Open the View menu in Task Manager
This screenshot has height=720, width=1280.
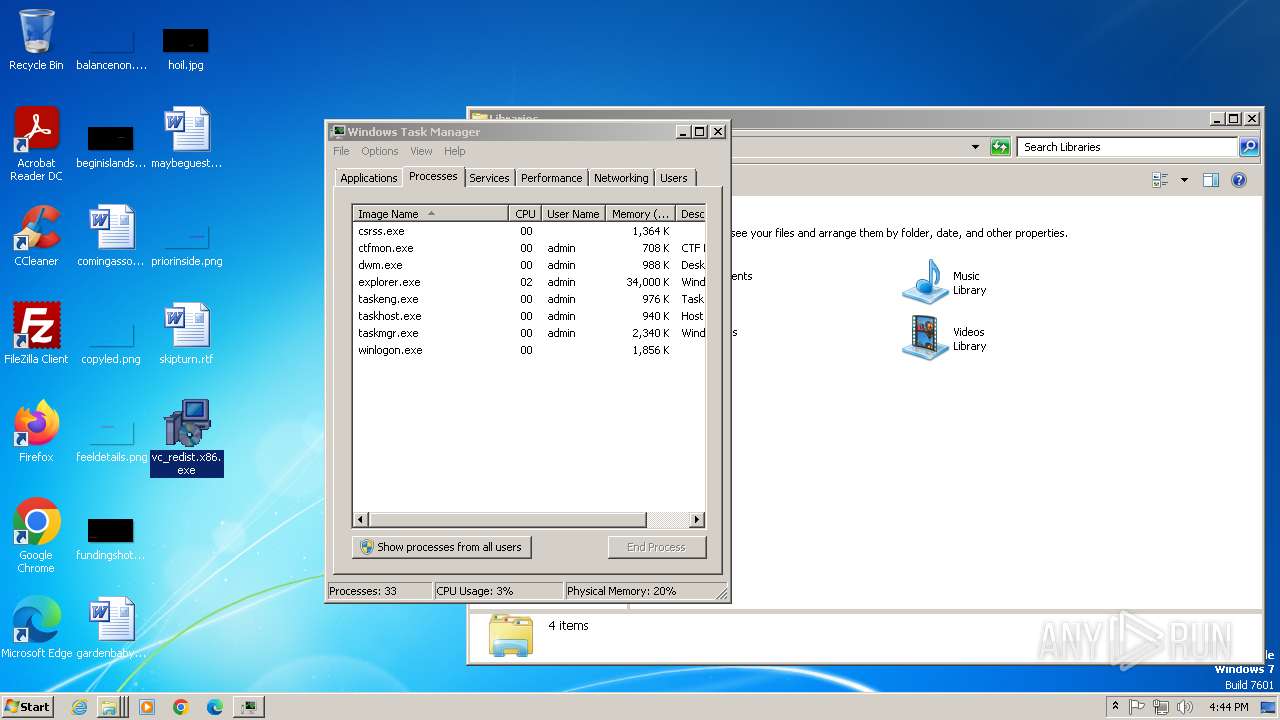click(x=421, y=151)
